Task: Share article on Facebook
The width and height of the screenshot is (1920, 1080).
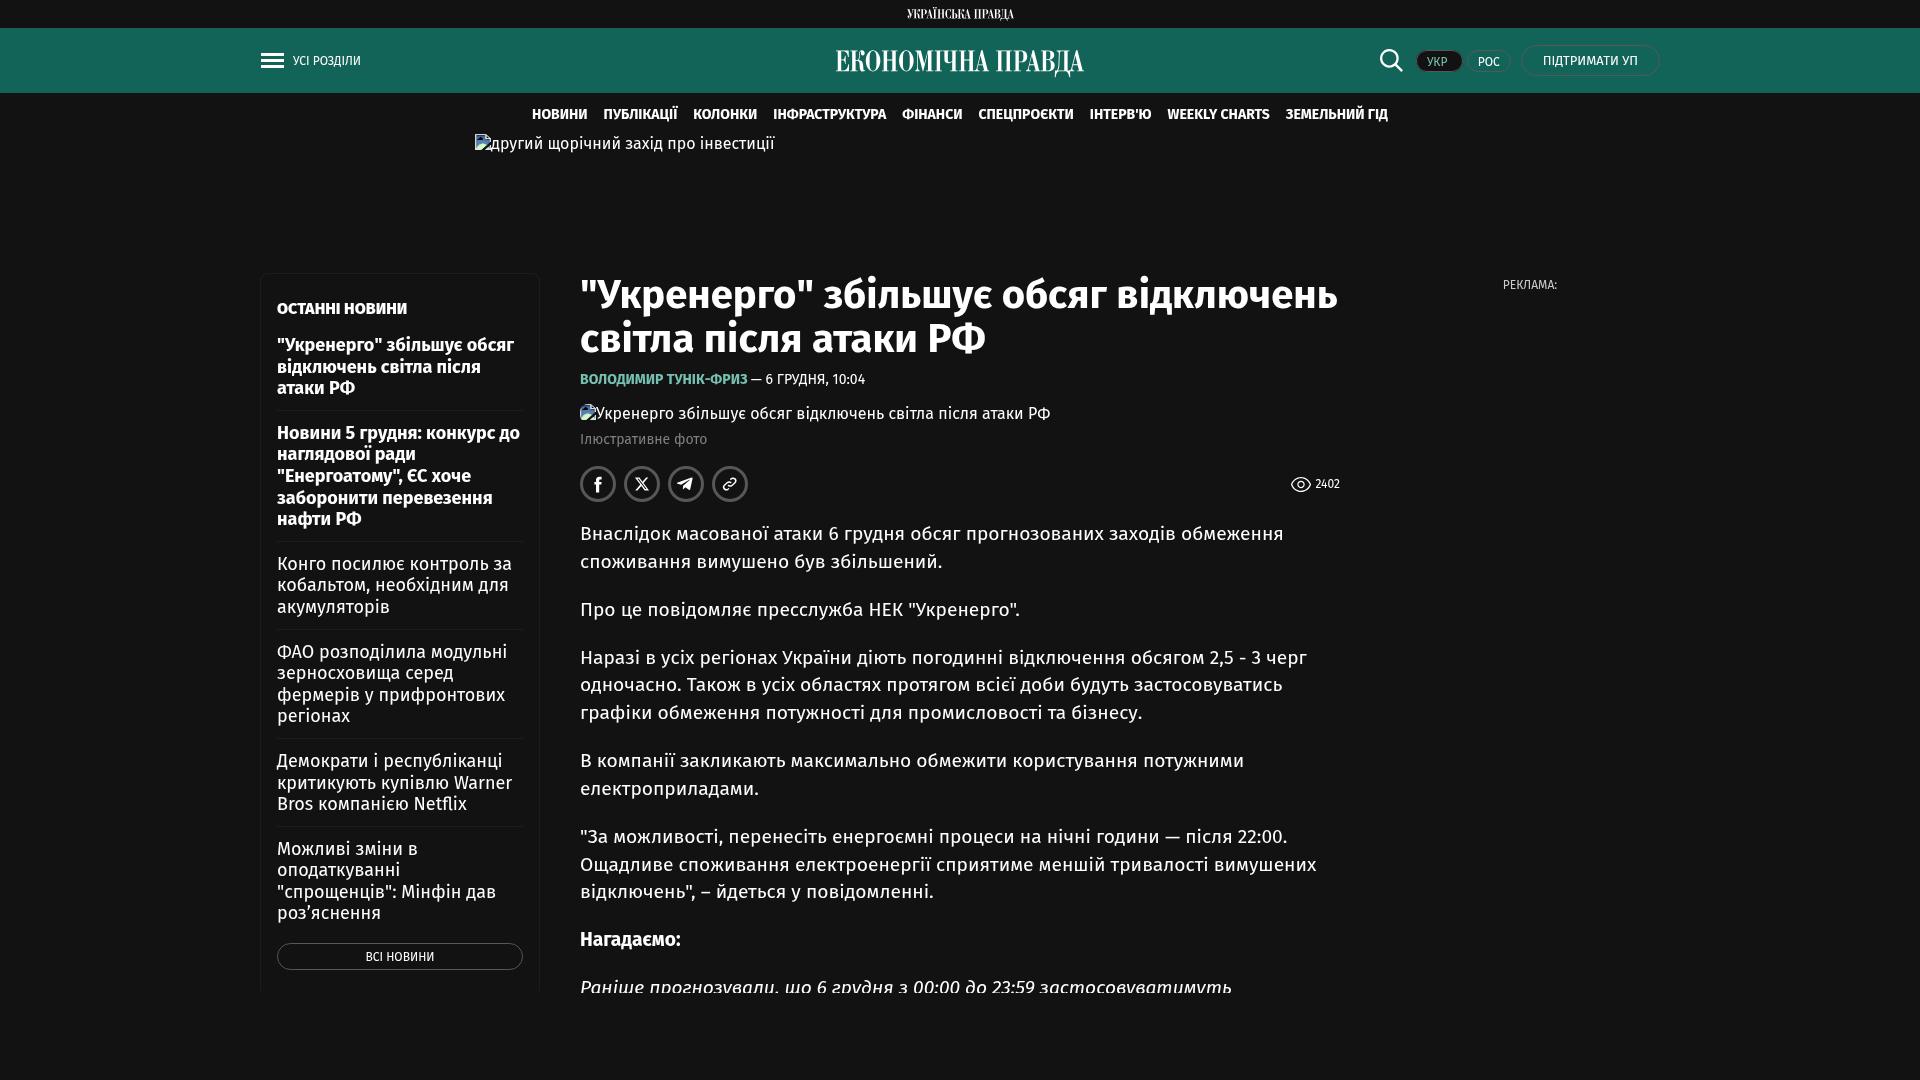Action: 598,484
